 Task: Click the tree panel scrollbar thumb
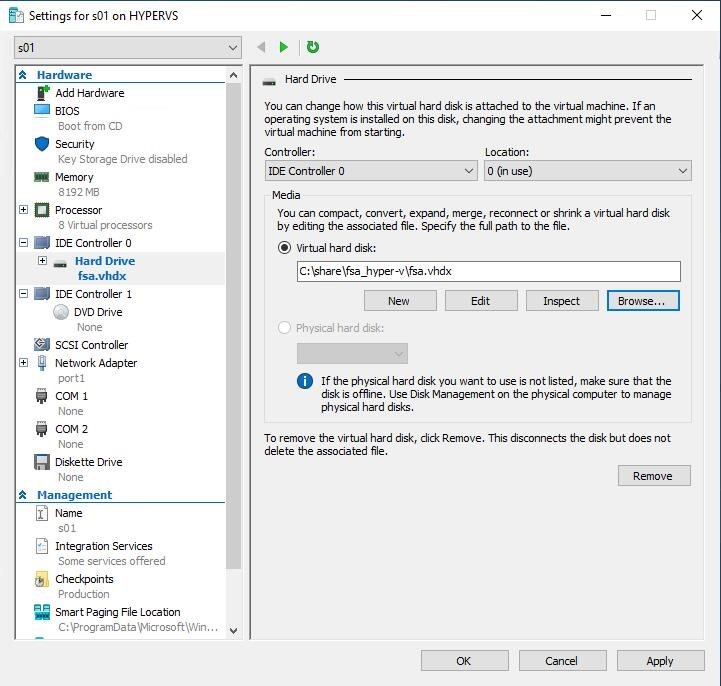[234, 326]
